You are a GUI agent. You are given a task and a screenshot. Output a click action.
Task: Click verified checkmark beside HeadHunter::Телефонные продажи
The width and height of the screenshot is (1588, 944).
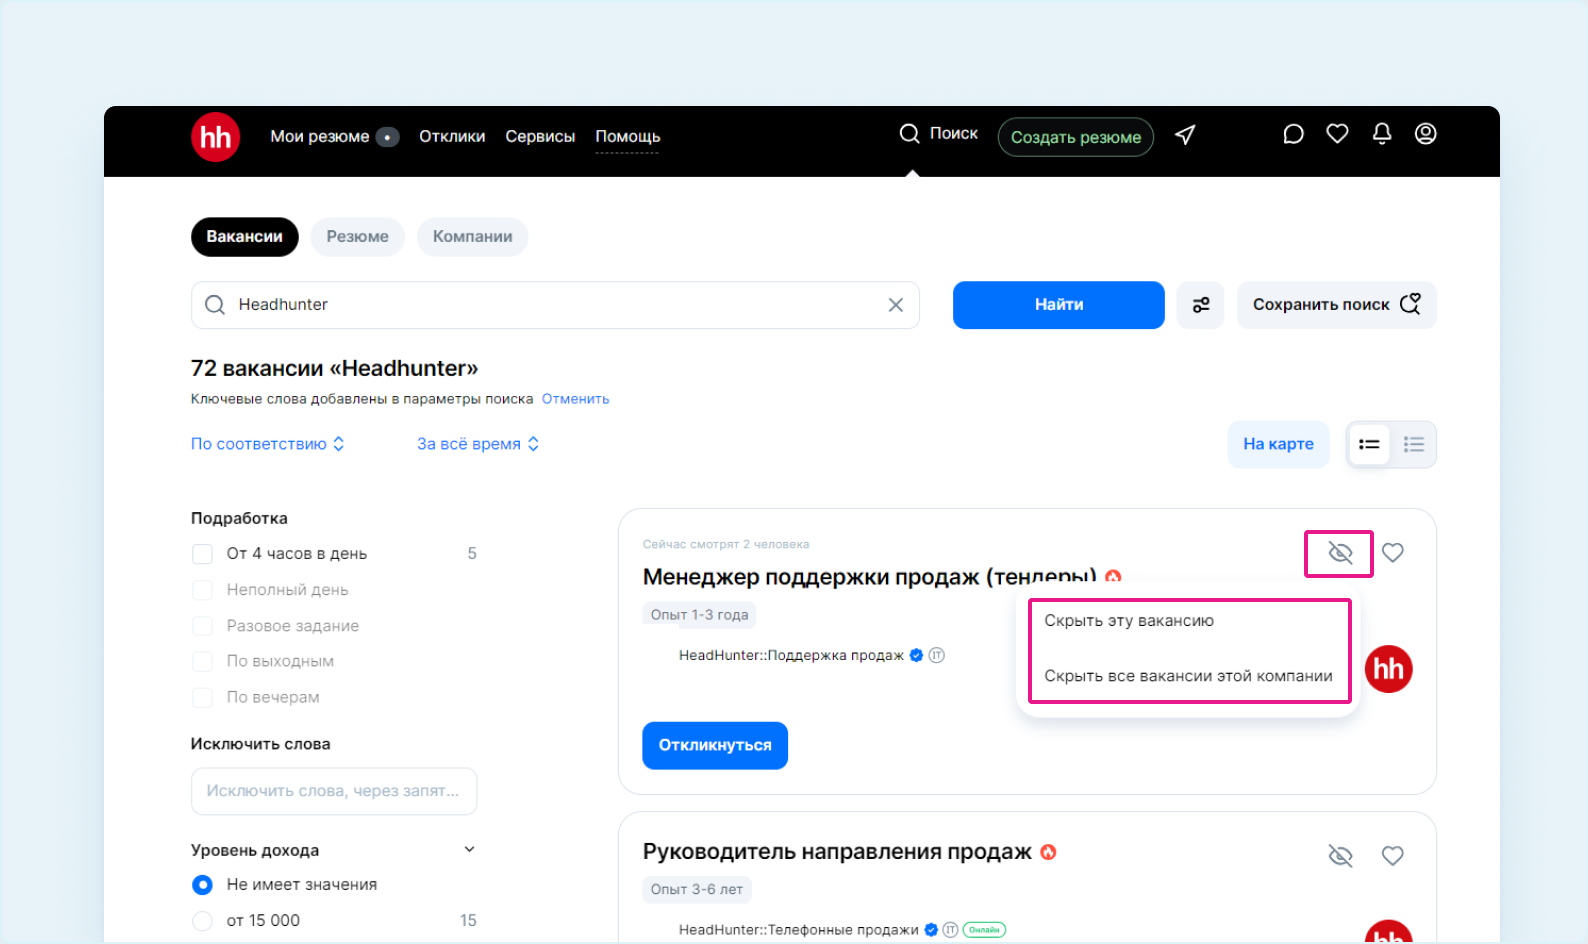pos(931,930)
